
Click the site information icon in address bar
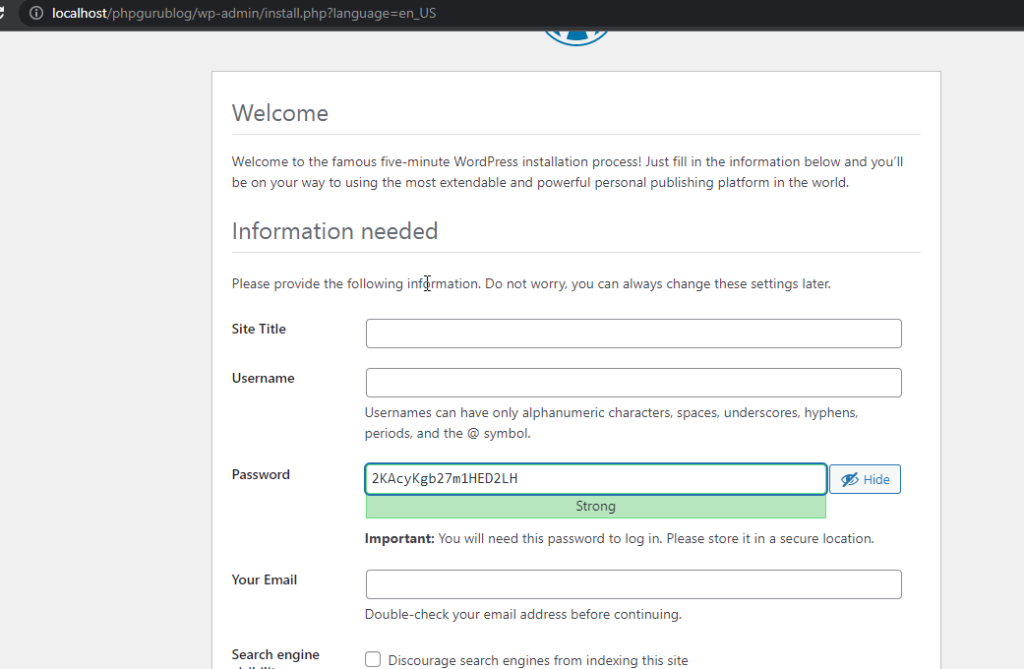[x=36, y=14]
